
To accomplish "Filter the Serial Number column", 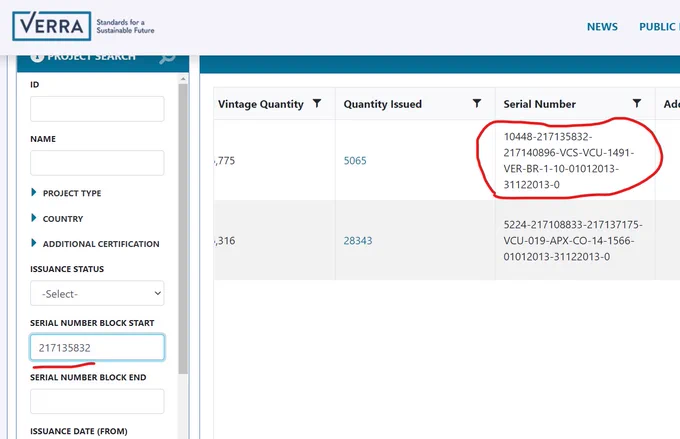I will pyautogui.click(x=637, y=103).
